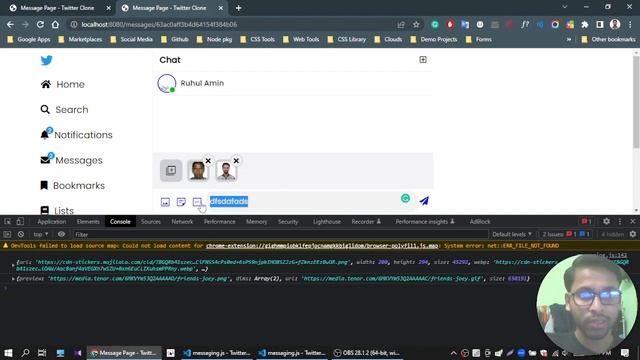Click the Twitter bird logo
This screenshot has height=360, width=640.
click(x=47, y=60)
